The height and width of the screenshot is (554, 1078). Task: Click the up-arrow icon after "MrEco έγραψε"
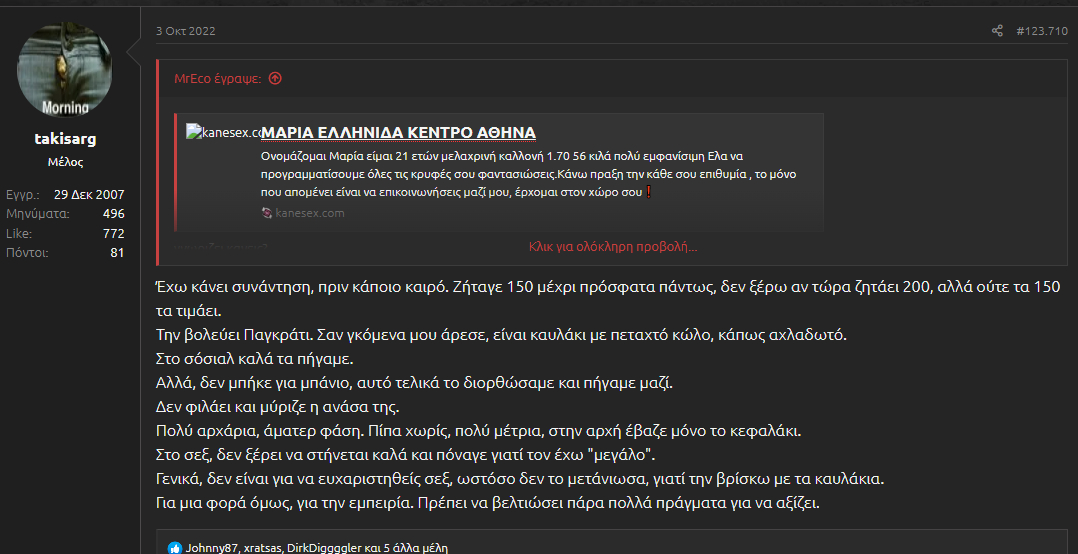[275, 78]
